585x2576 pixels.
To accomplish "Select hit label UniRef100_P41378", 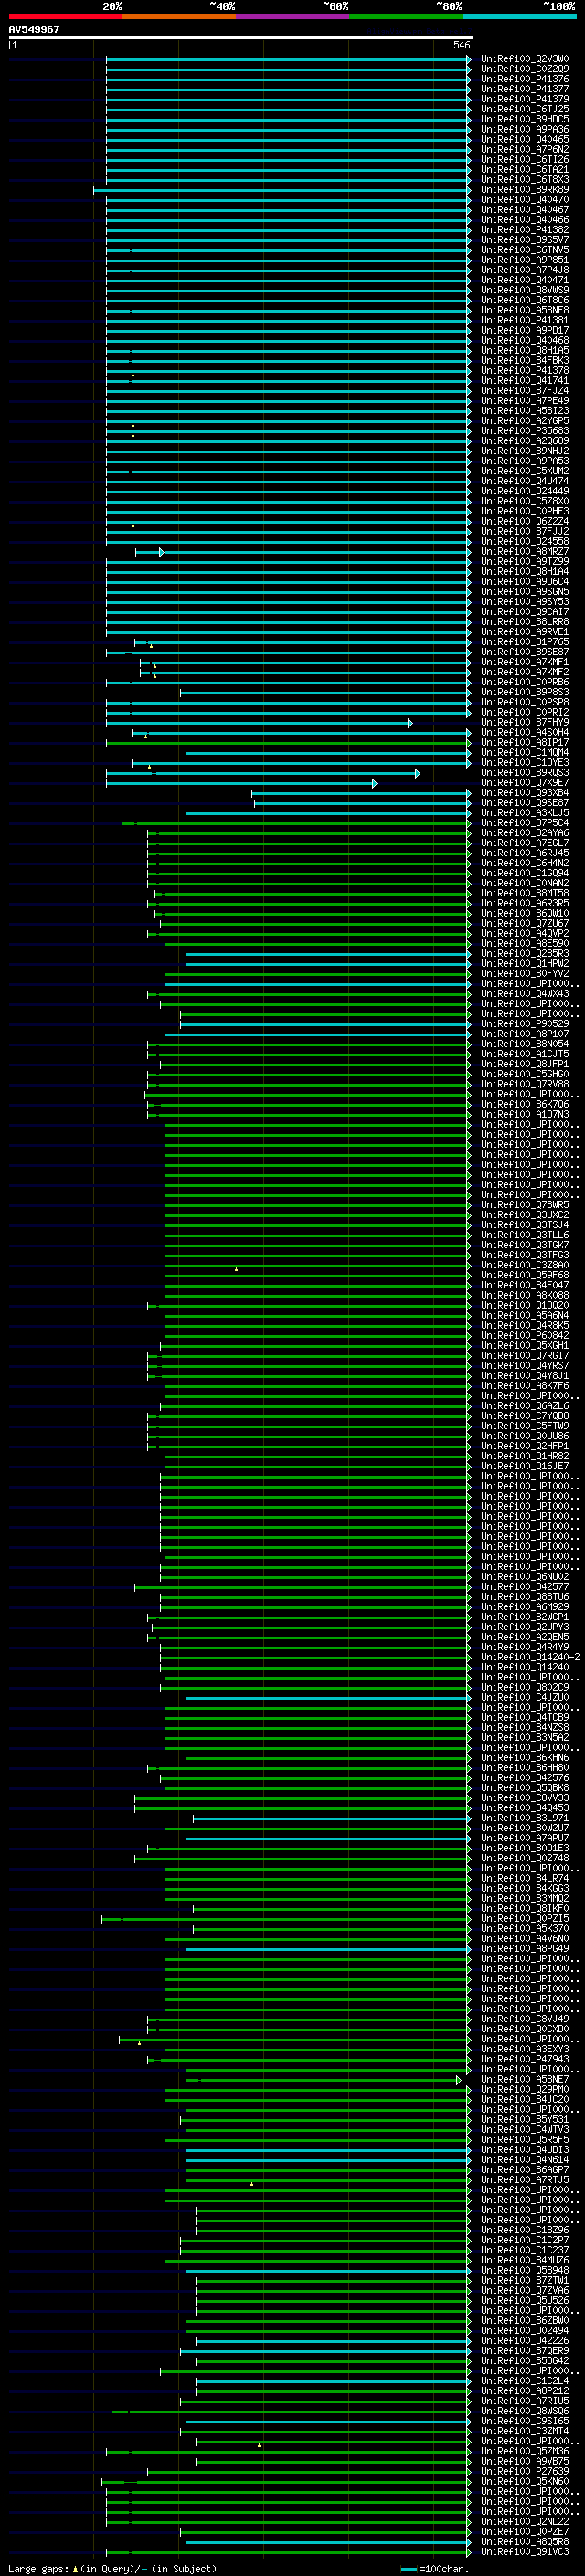I will (525, 371).
